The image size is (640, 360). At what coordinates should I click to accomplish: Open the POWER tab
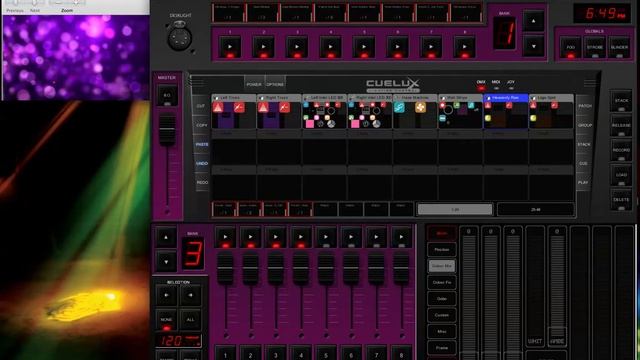click(254, 84)
